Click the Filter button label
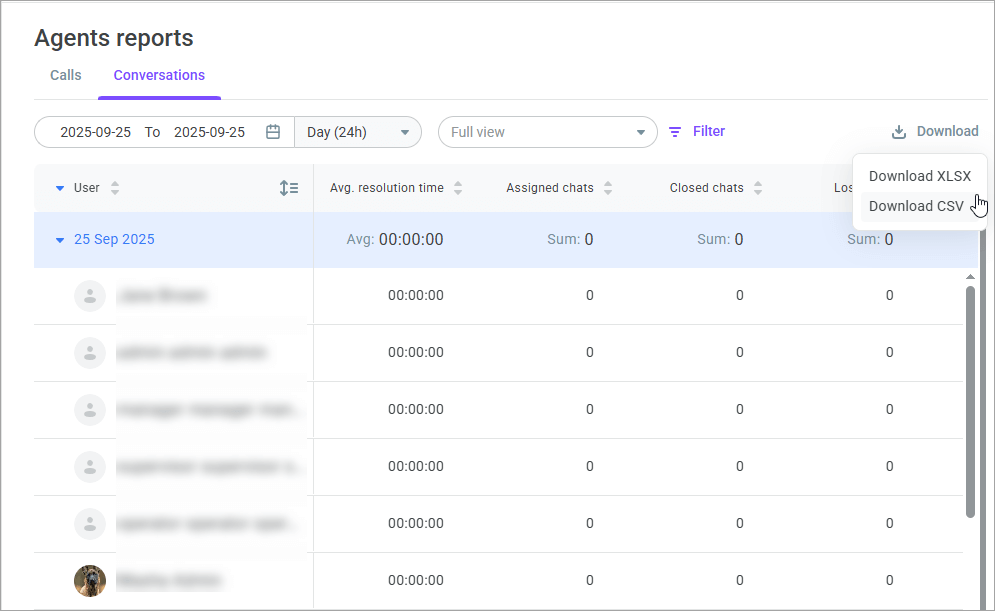995x611 pixels. (709, 131)
